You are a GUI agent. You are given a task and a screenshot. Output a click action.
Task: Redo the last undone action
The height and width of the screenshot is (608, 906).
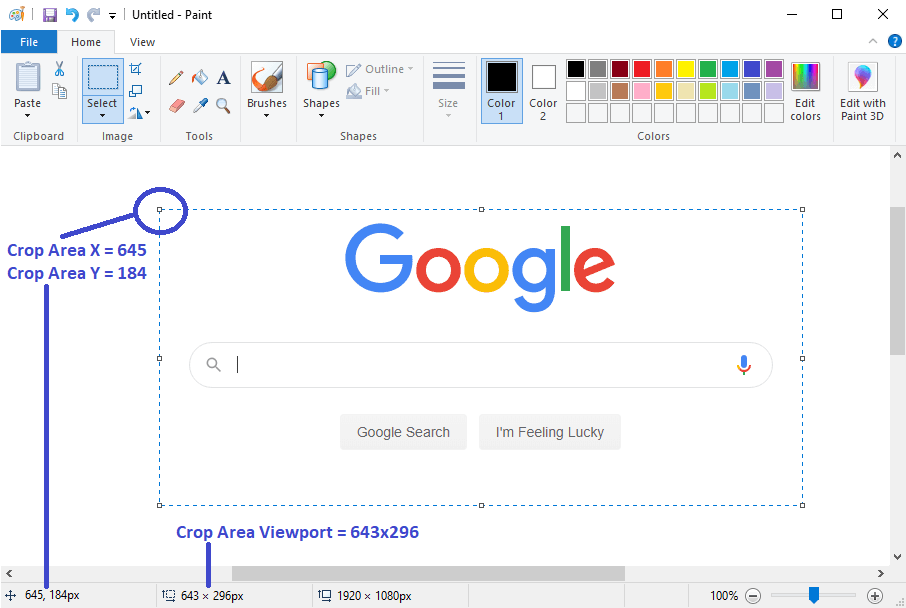tap(93, 14)
